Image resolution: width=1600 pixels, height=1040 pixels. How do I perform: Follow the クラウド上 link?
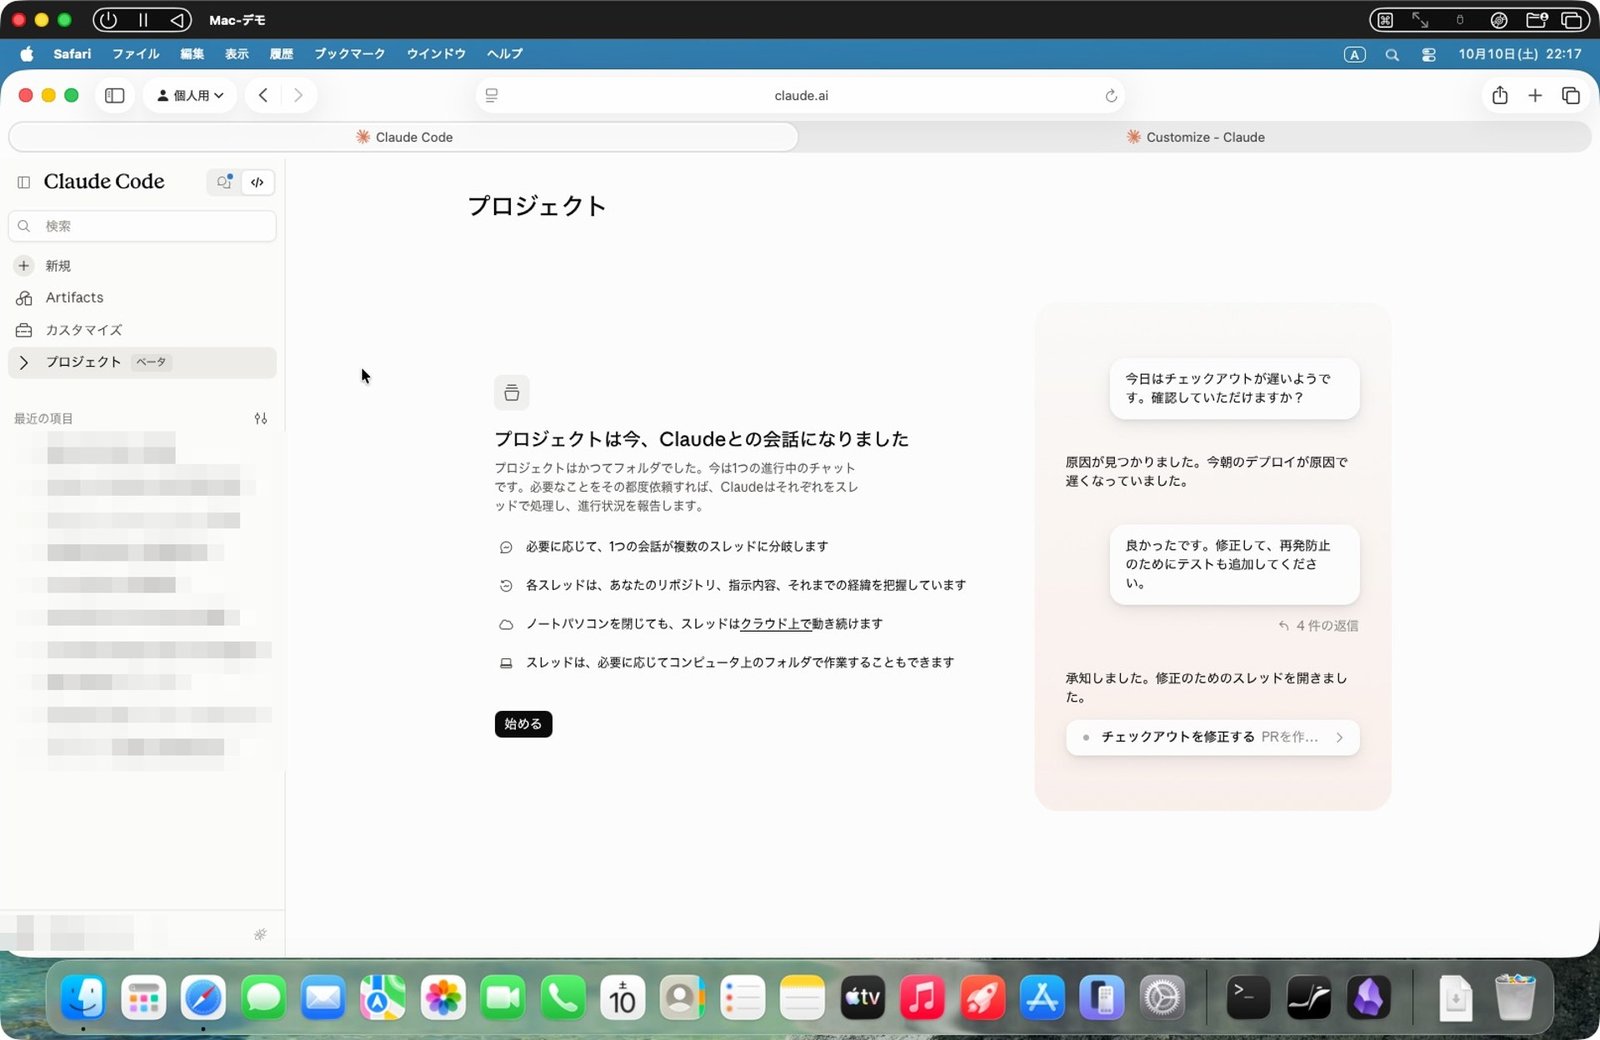(x=775, y=624)
